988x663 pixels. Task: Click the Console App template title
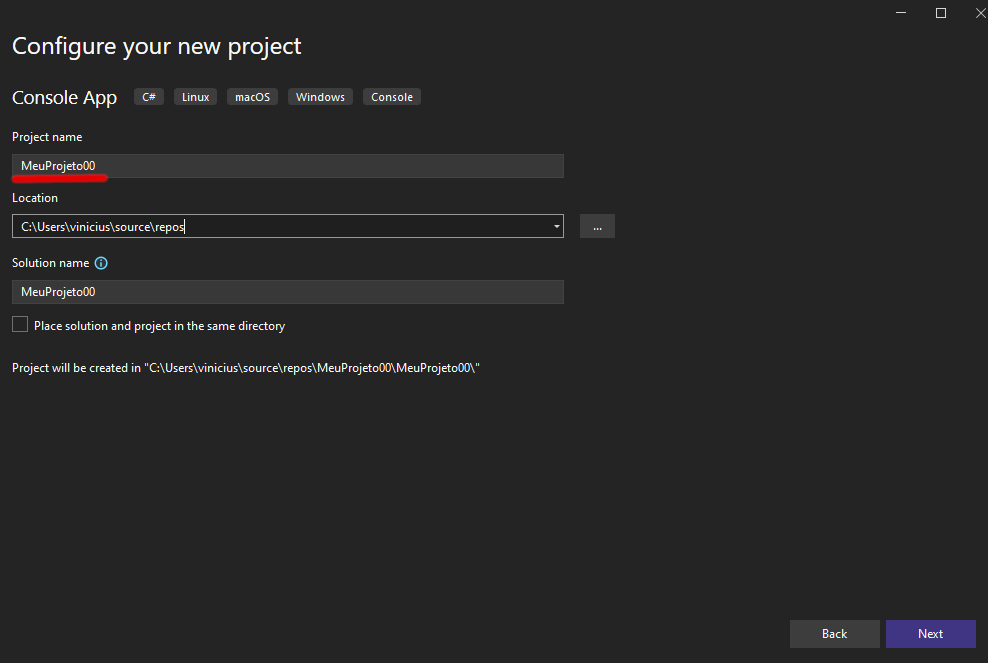pyautogui.click(x=64, y=97)
